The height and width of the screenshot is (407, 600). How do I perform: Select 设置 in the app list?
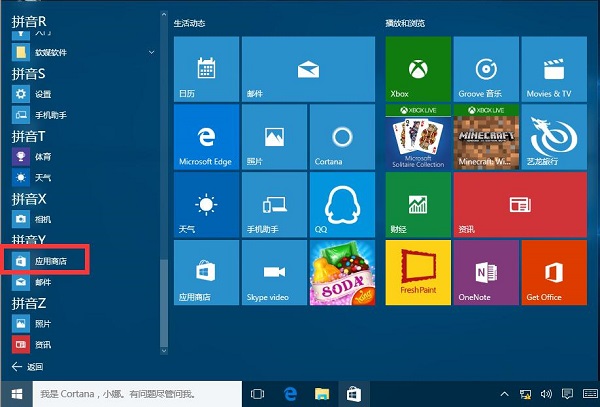pos(42,94)
